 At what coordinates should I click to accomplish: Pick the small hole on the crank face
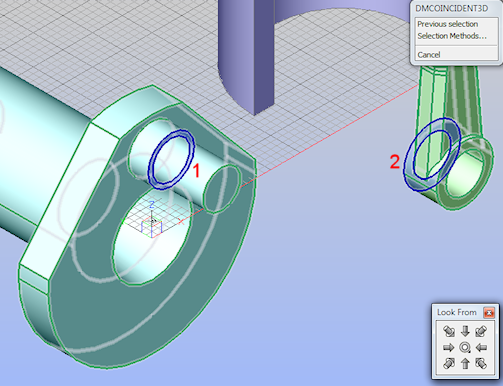point(222,188)
